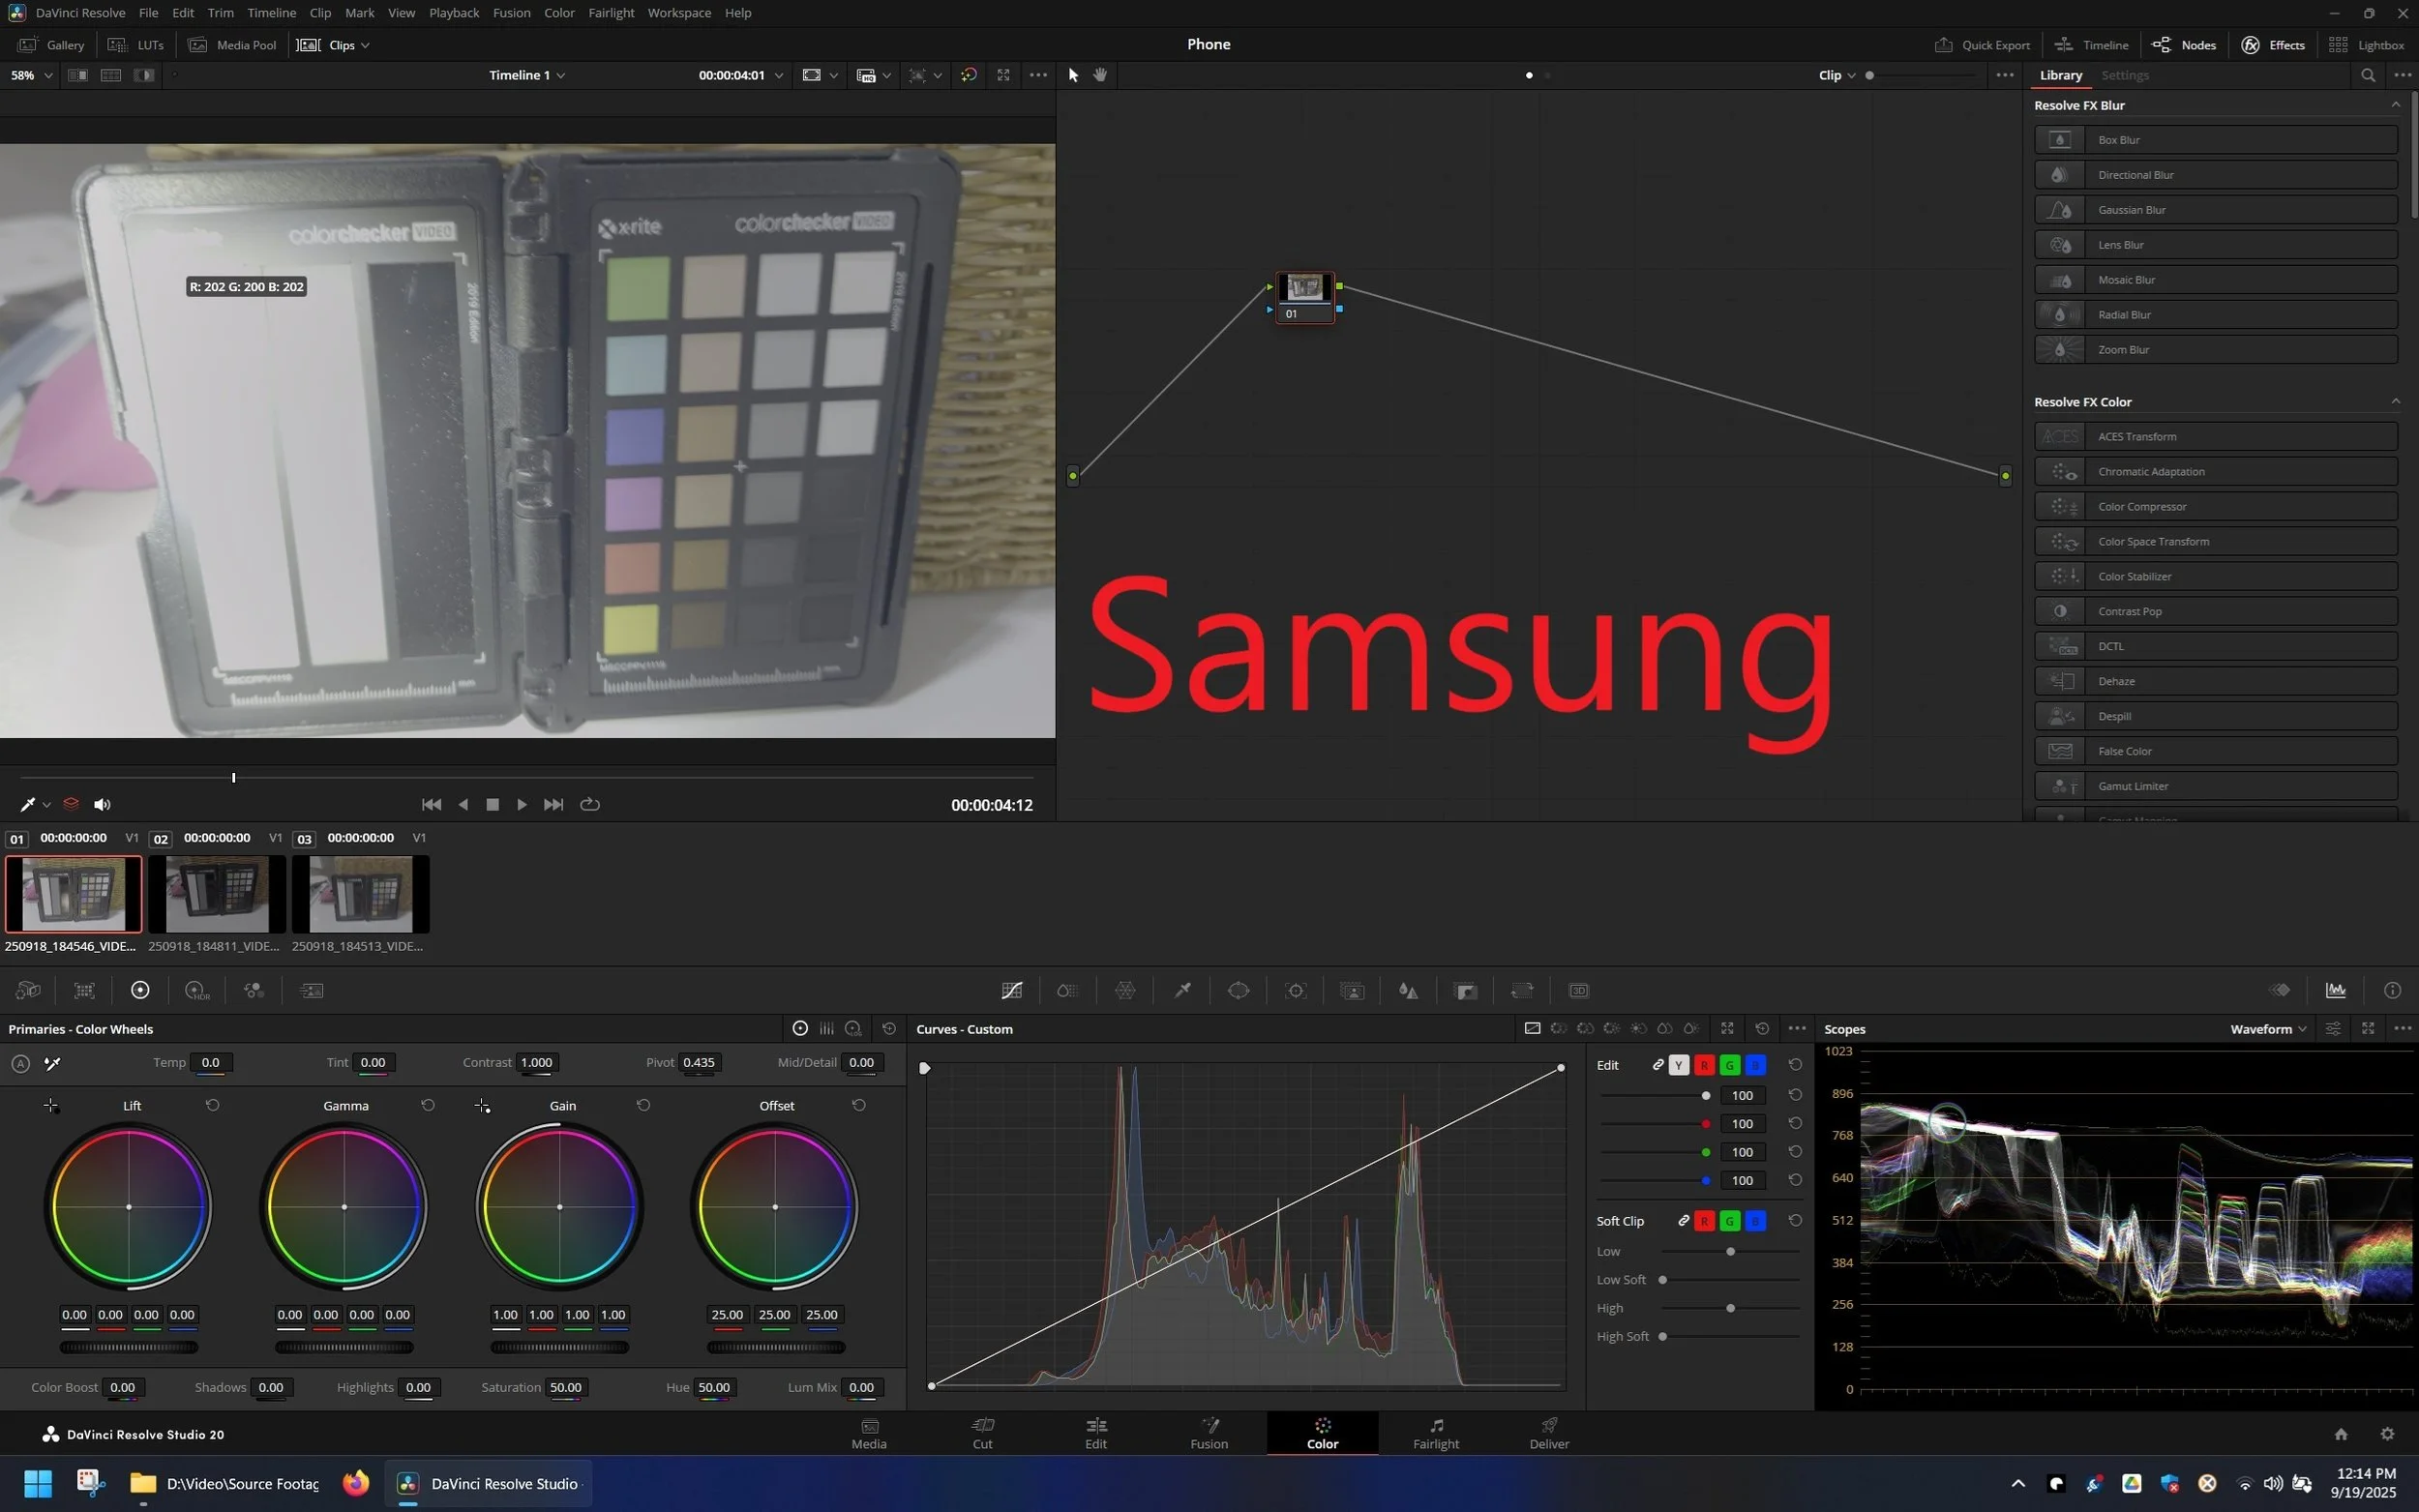Image resolution: width=2419 pixels, height=1512 pixels.
Task: Select the hand pan tool
Action: click(1100, 75)
